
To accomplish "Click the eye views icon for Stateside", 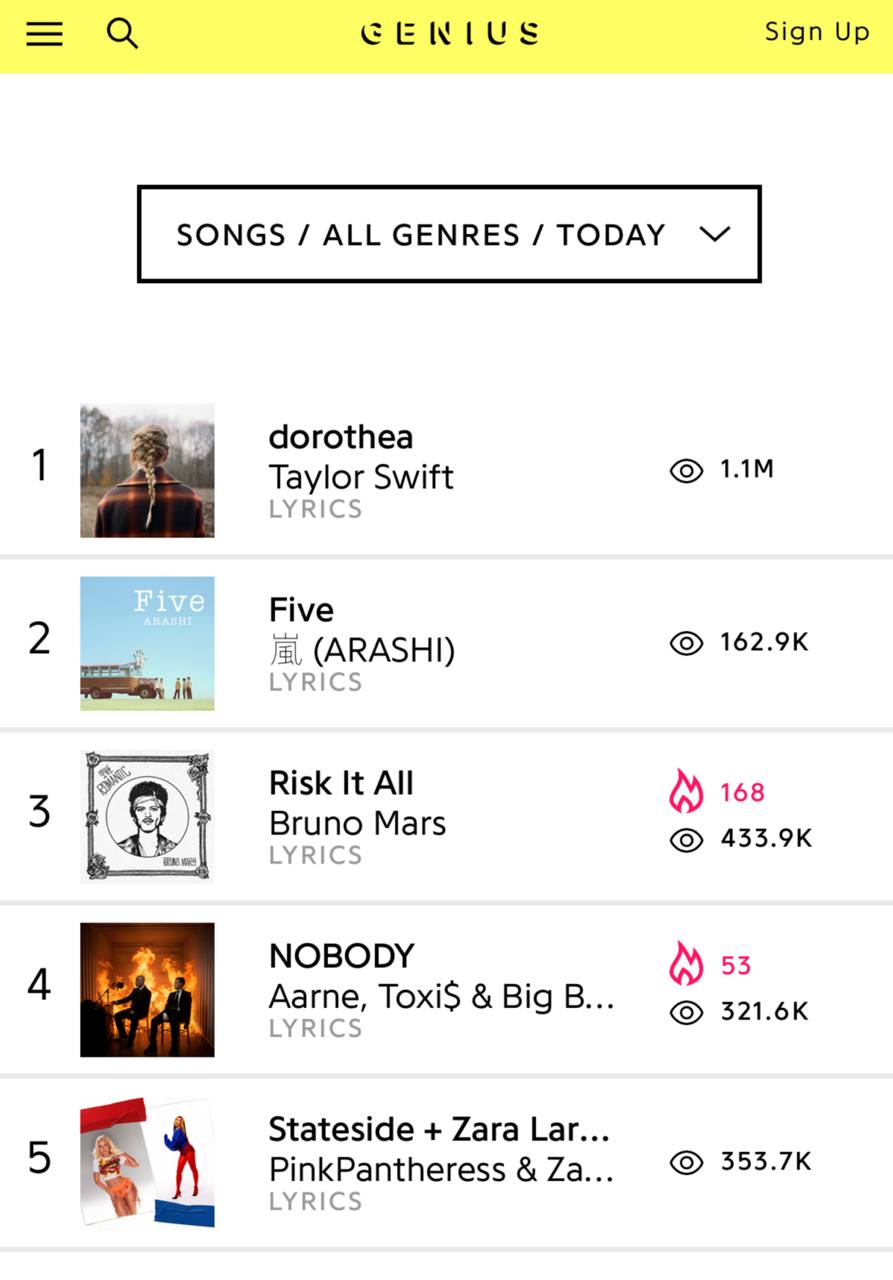I will (x=686, y=1162).
